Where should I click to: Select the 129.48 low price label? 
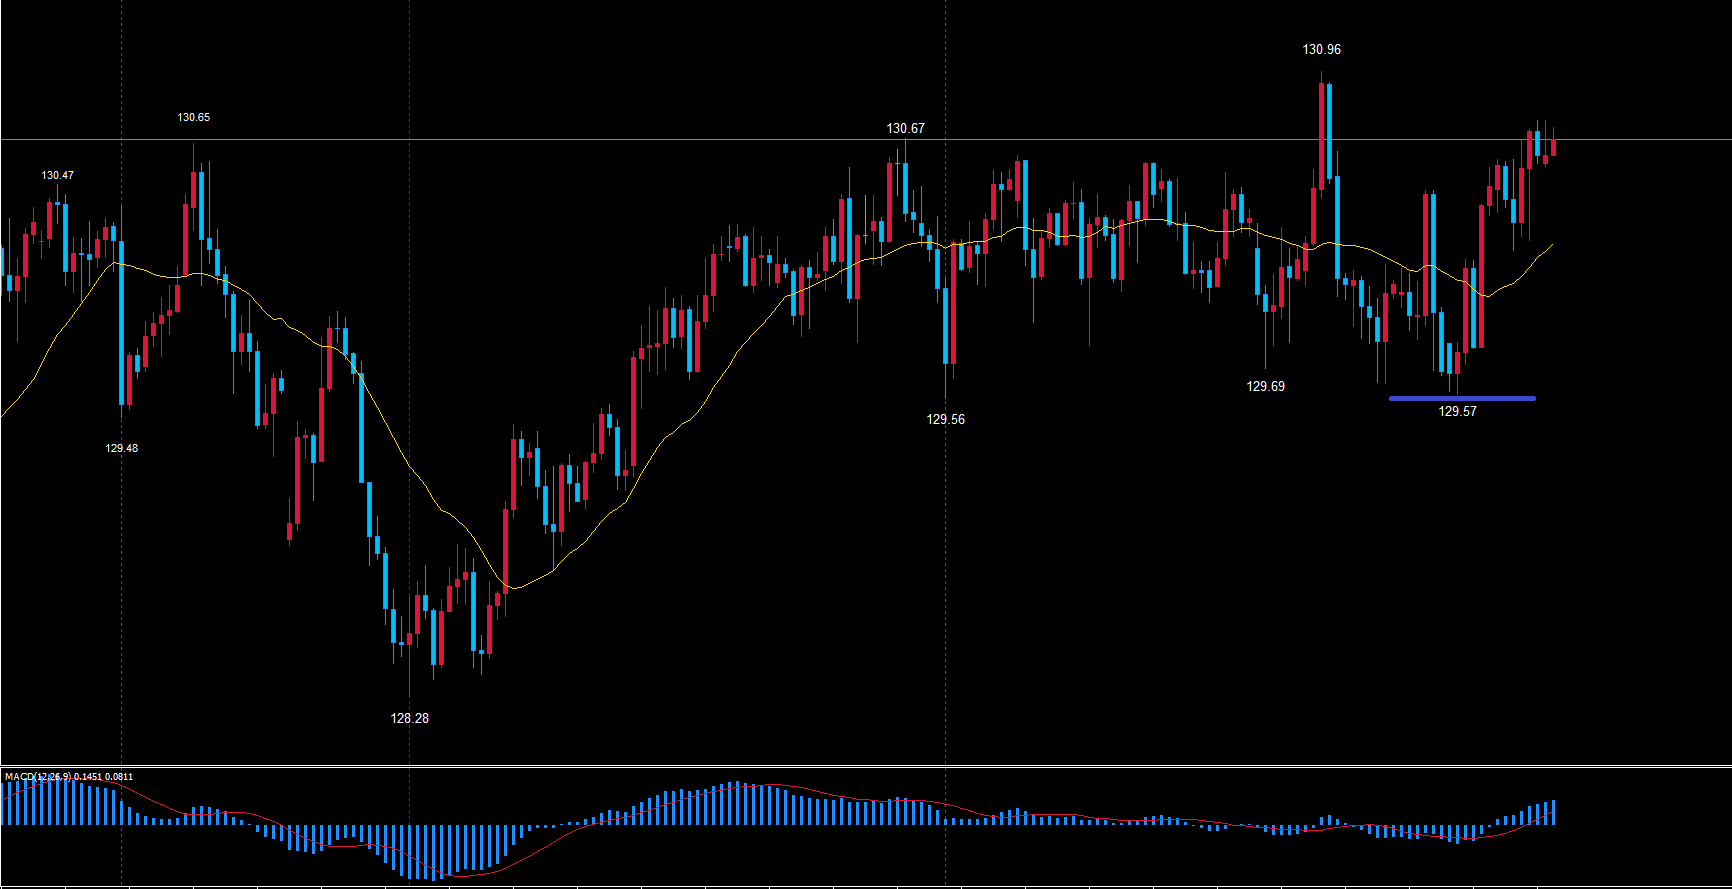pos(122,448)
